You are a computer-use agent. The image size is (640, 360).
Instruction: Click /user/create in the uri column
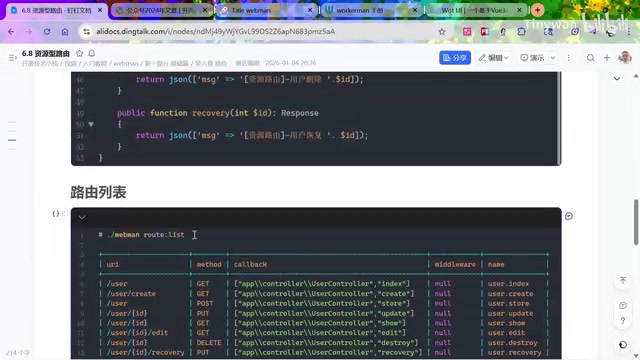pos(131,293)
